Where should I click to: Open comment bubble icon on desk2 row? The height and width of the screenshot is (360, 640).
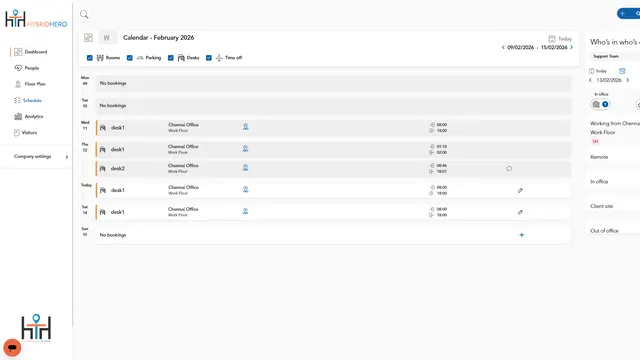point(509,169)
